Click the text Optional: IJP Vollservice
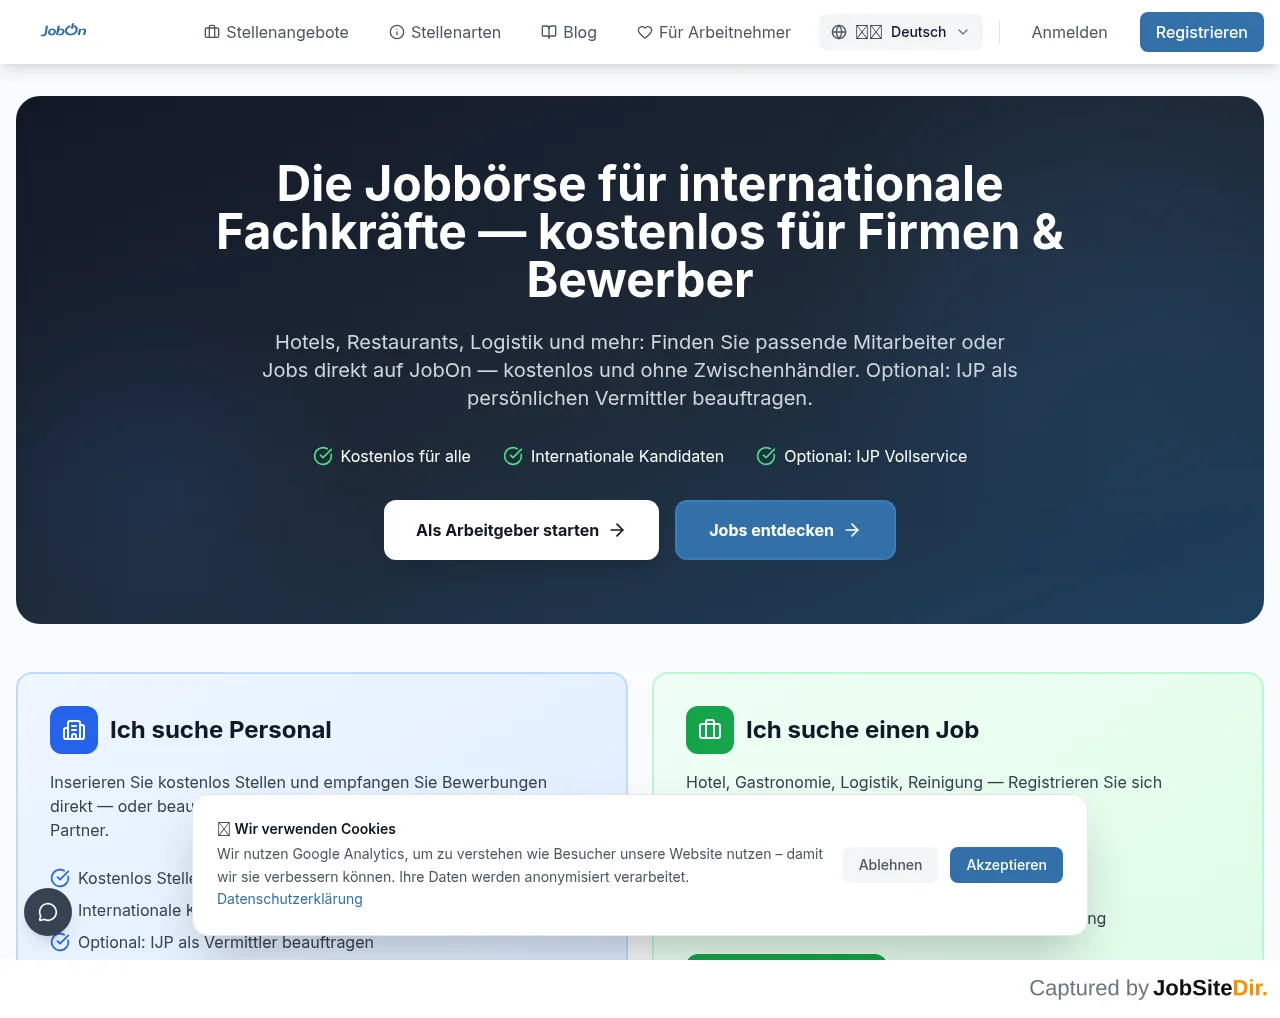 [875, 456]
